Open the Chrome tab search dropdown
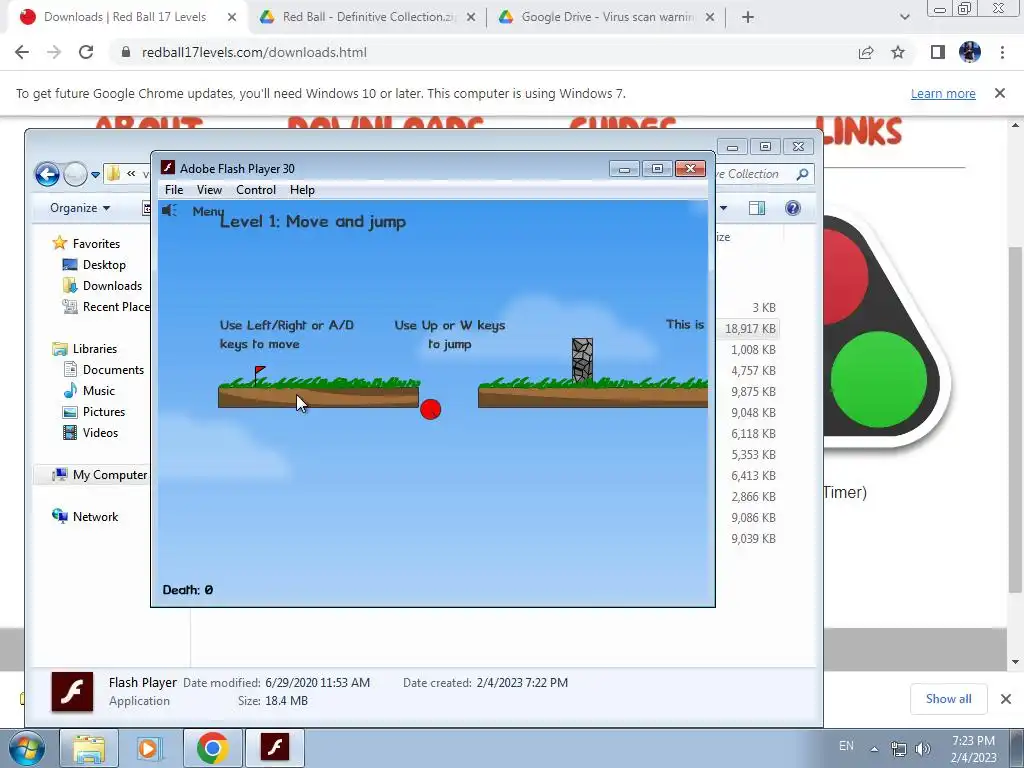This screenshot has height=768, width=1024. (904, 18)
